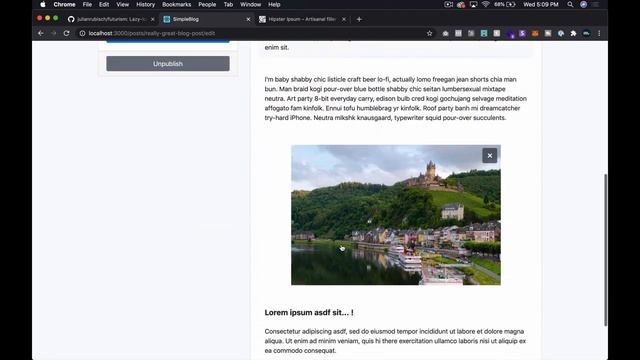The width and height of the screenshot is (640, 360).
Task: Open the Bookmarks menu
Action: pos(177,4)
